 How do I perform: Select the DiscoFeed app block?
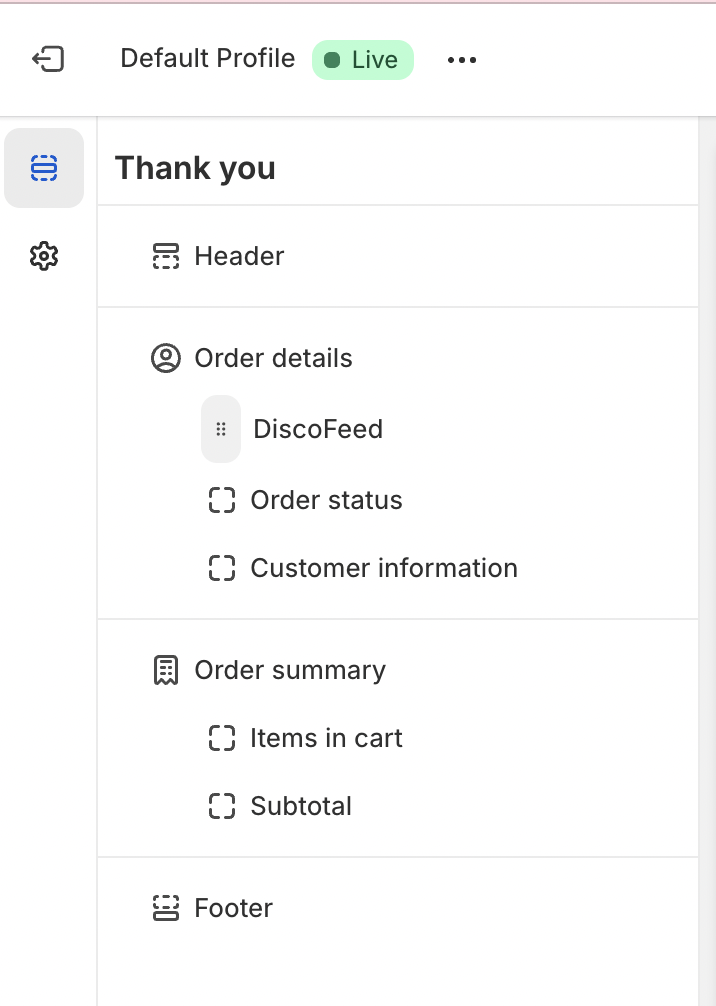coord(318,429)
